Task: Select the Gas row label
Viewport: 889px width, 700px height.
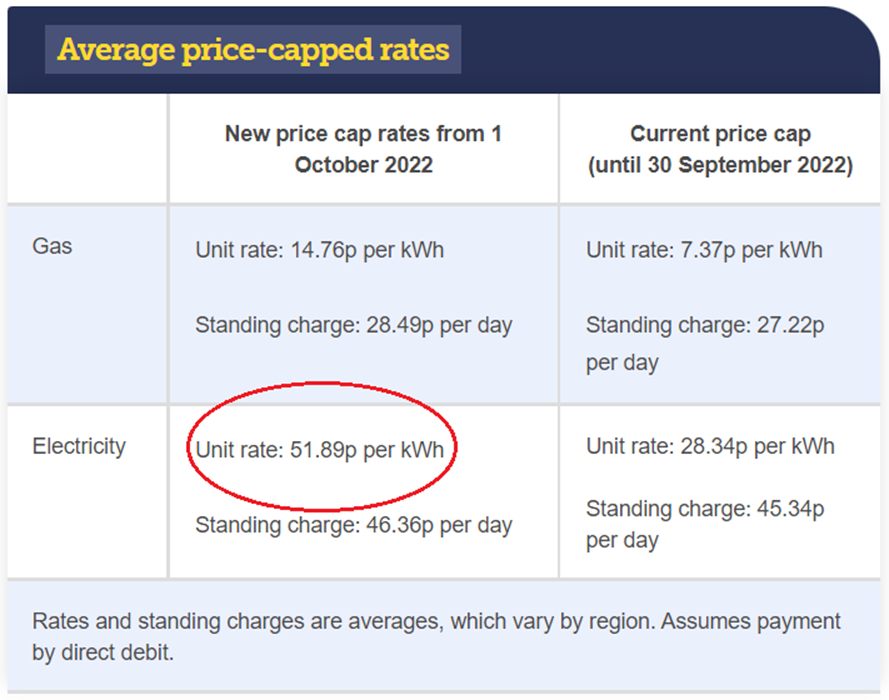Action: point(53,246)
